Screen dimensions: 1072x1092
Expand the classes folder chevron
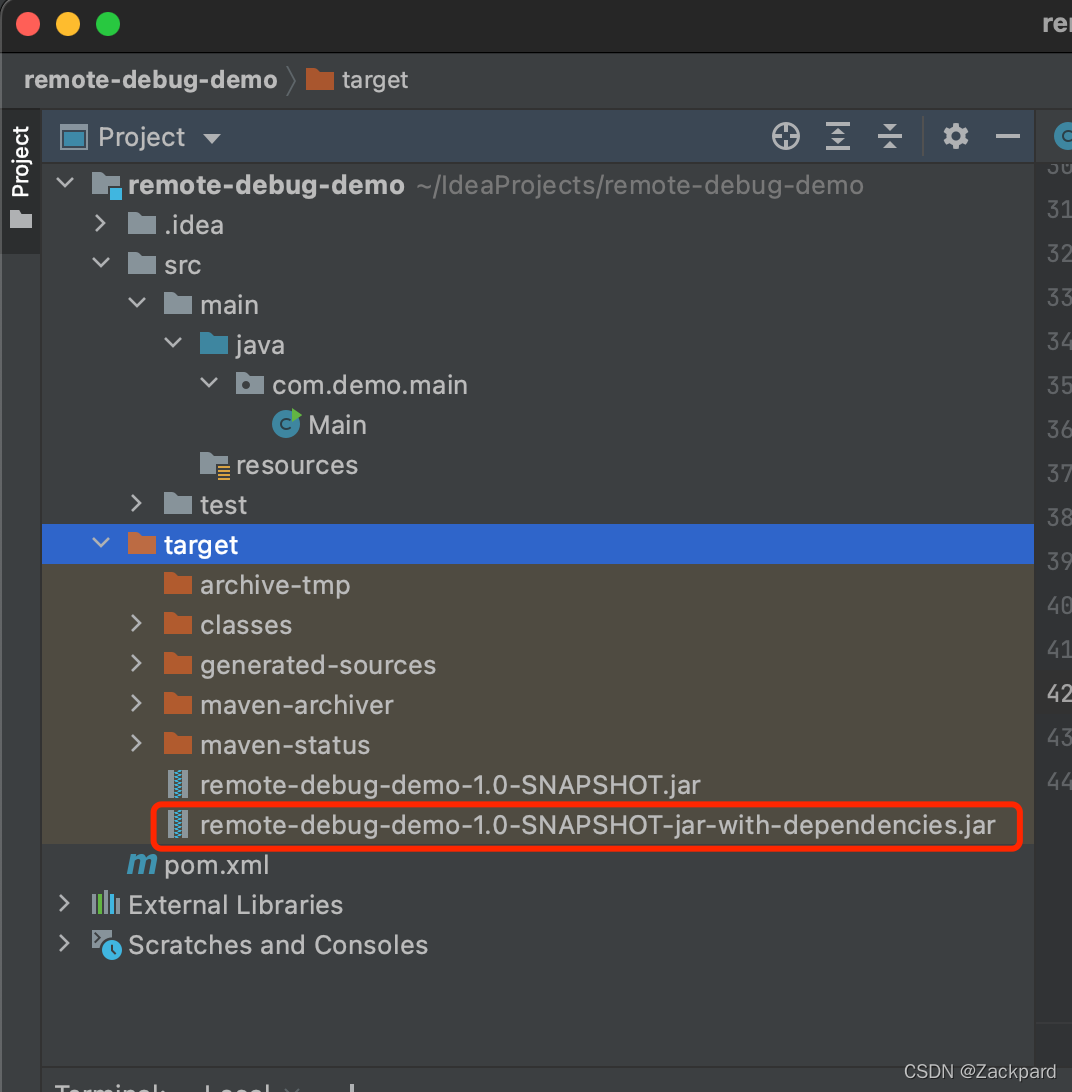[x=137, y=623]
